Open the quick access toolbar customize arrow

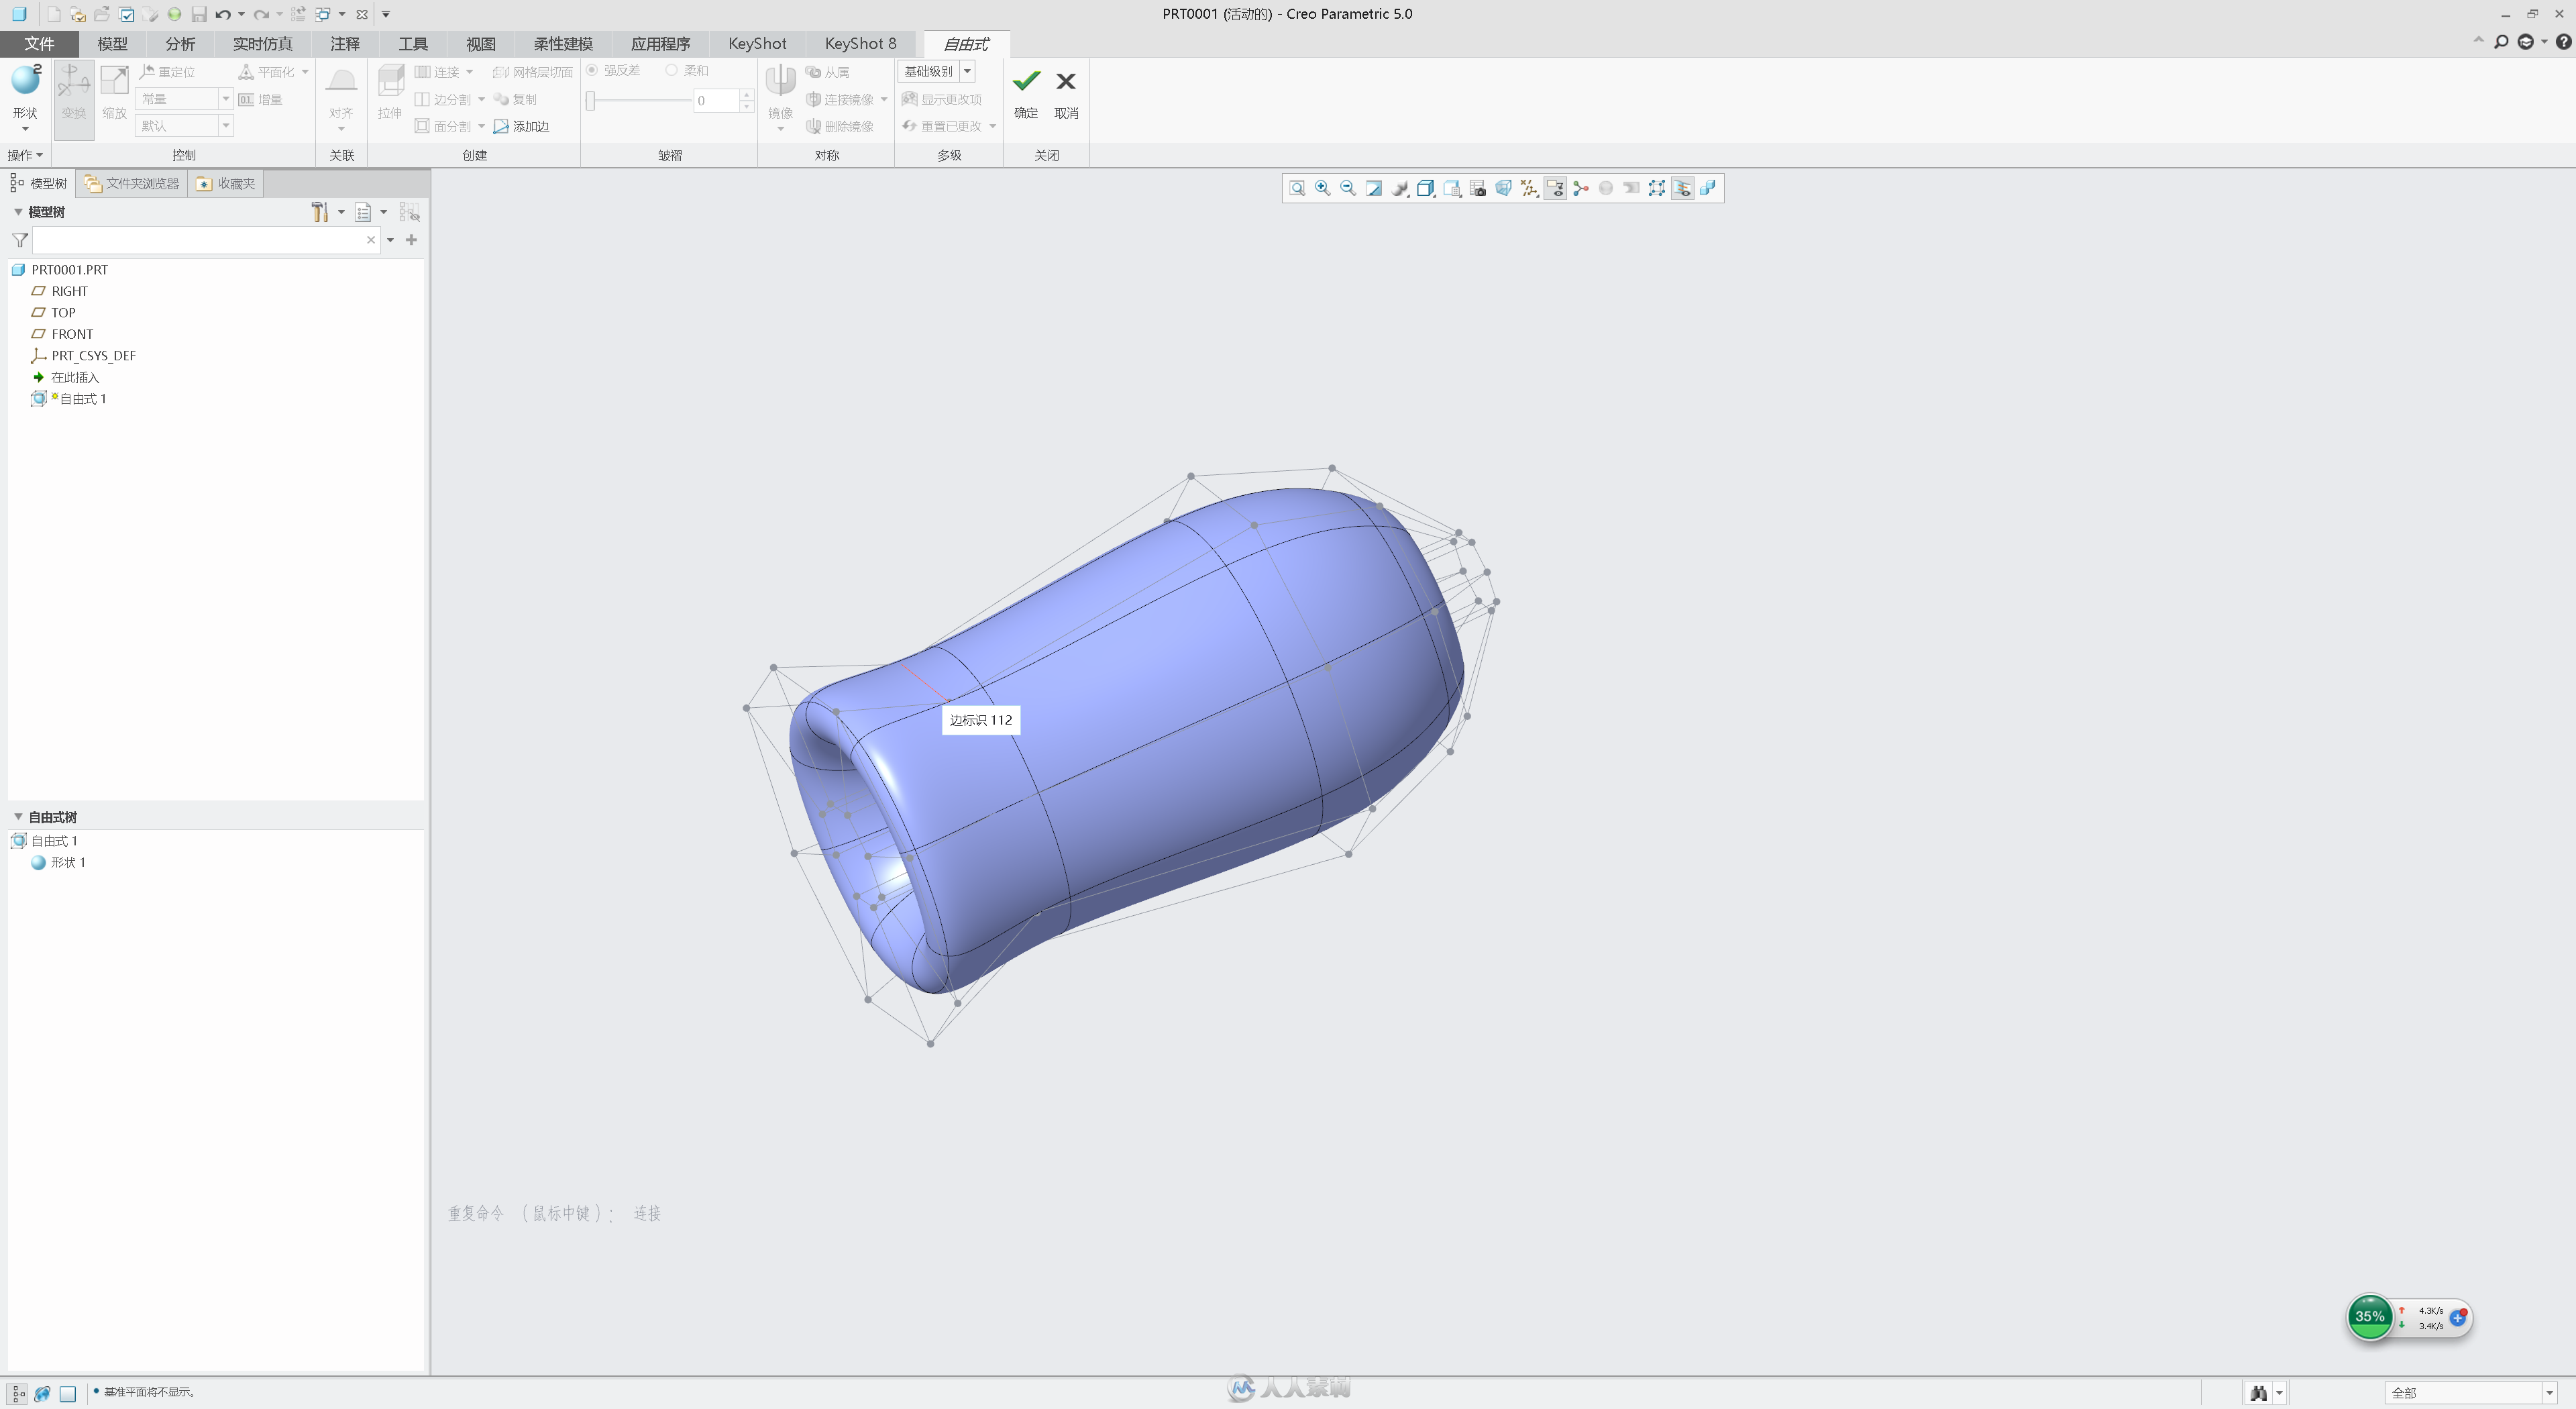386,14
